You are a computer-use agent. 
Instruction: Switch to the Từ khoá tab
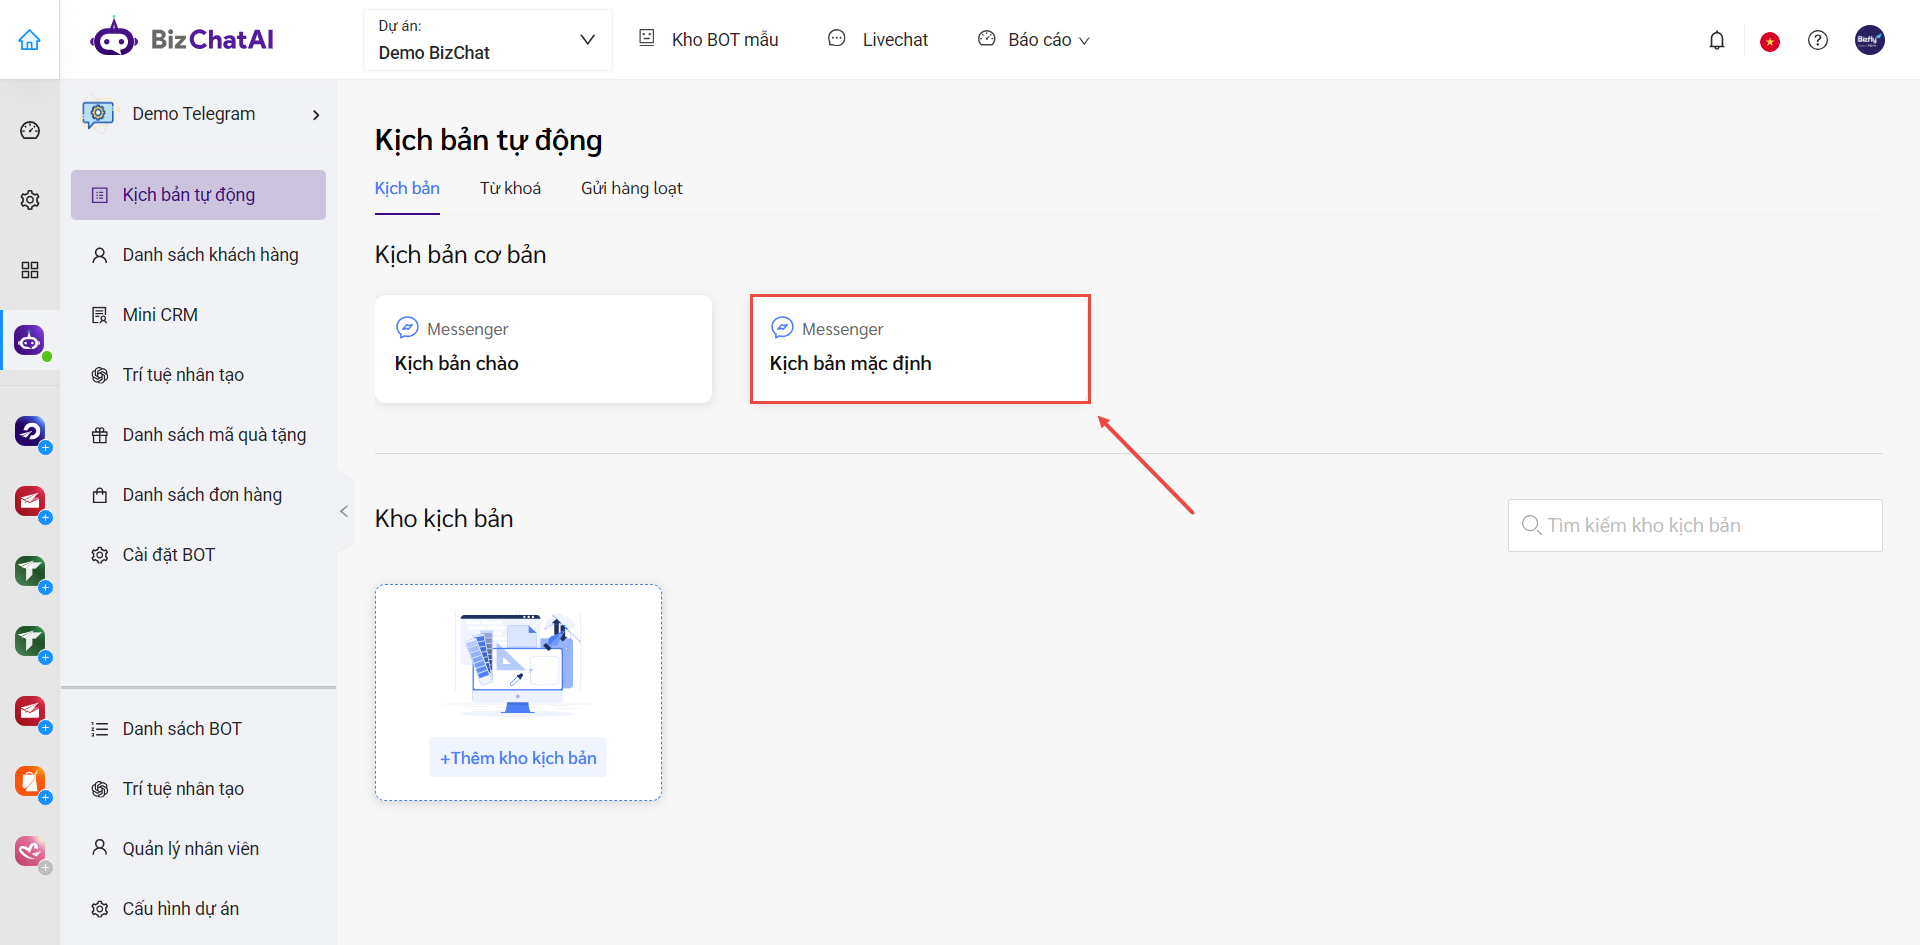[x=510, y=188]
